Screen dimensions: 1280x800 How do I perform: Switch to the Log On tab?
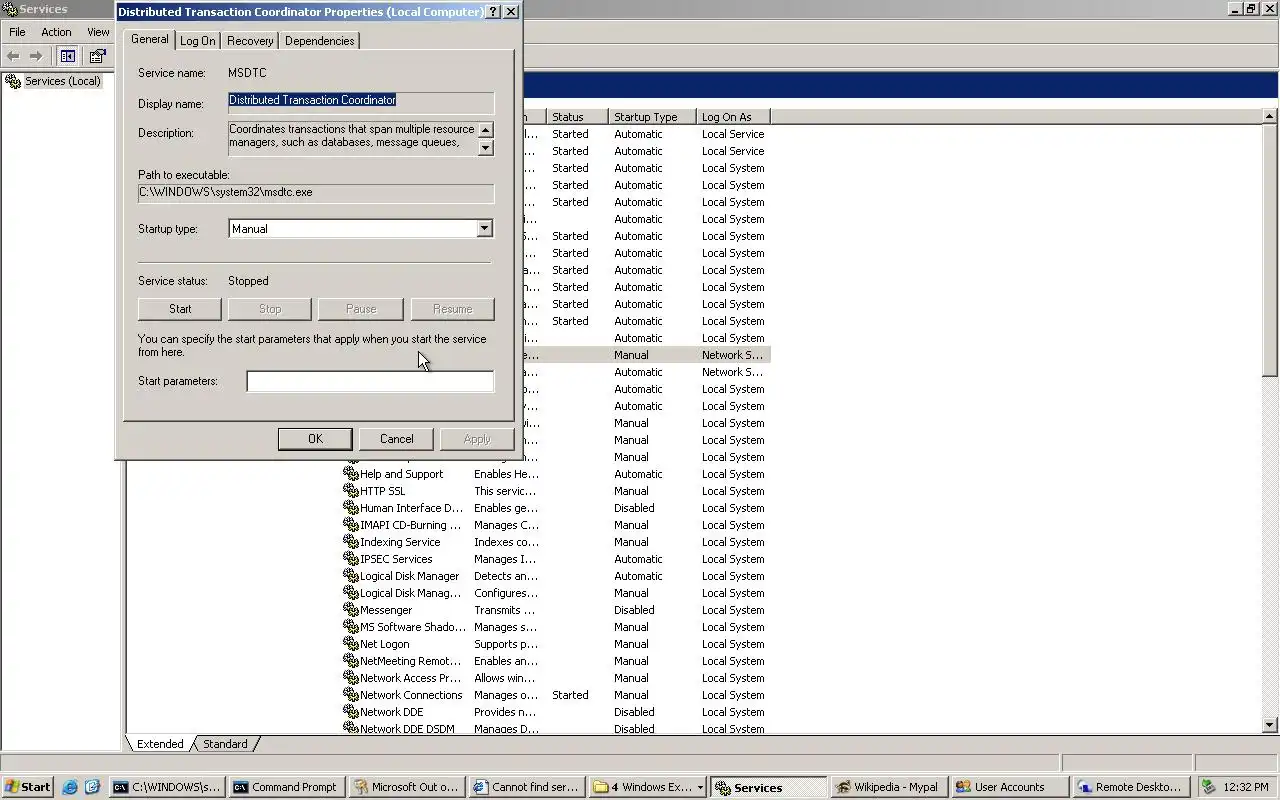click(197, 41)
